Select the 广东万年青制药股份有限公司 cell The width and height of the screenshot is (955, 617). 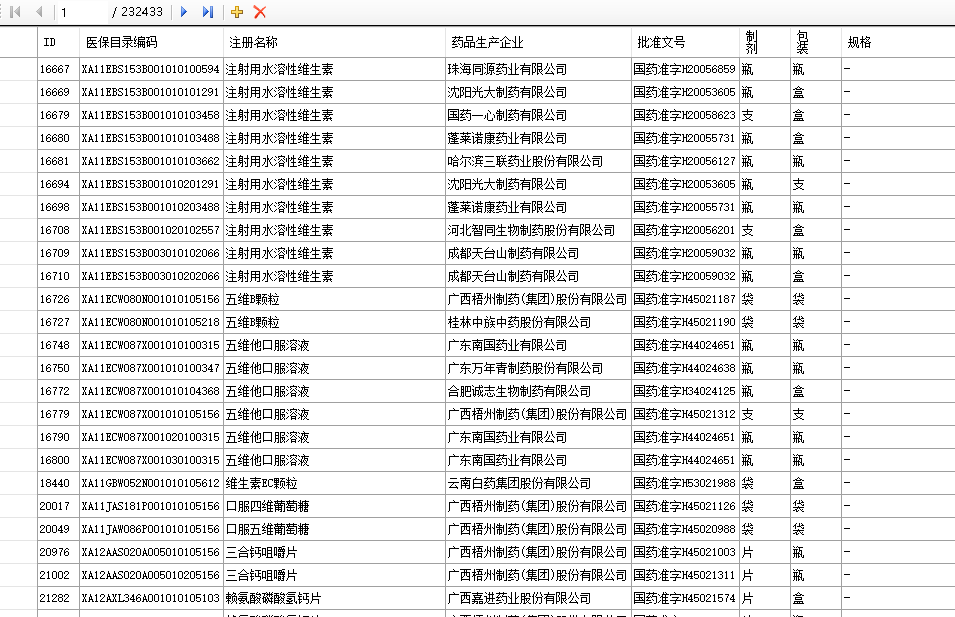[538, 368]
